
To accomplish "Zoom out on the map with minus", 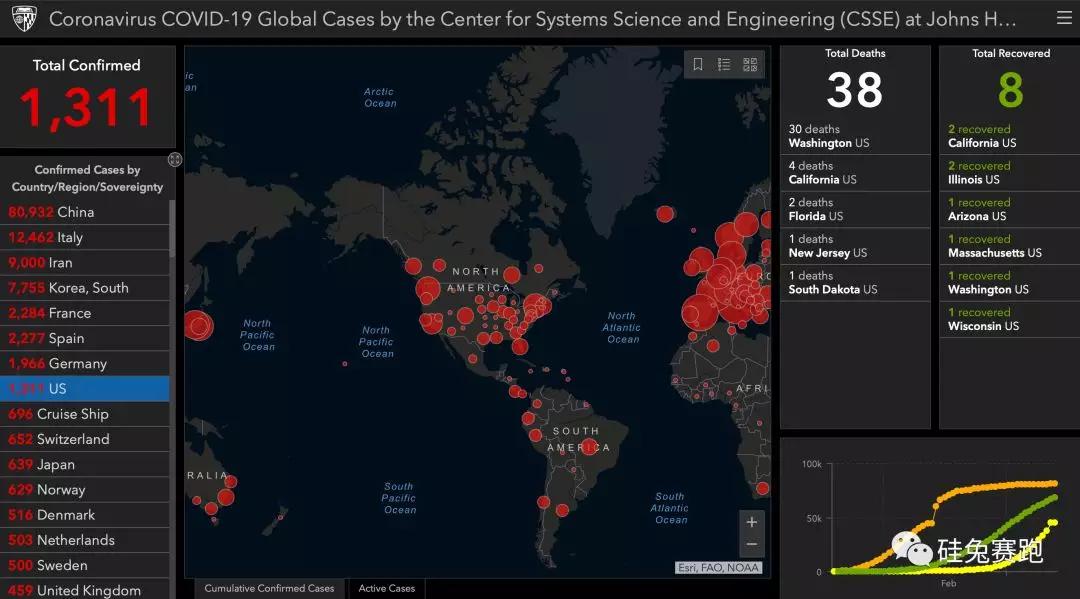I will pyautogui.click(x=752, y=545).
